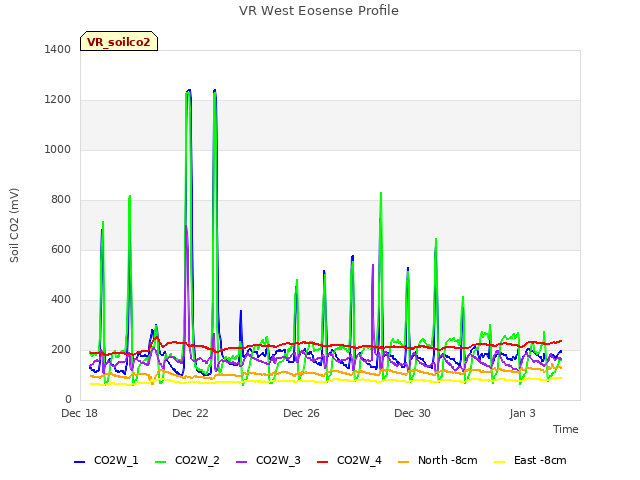640x480 pixels.
Task: Click the 0 y-axis tick label
Action: tap(68, 399)
